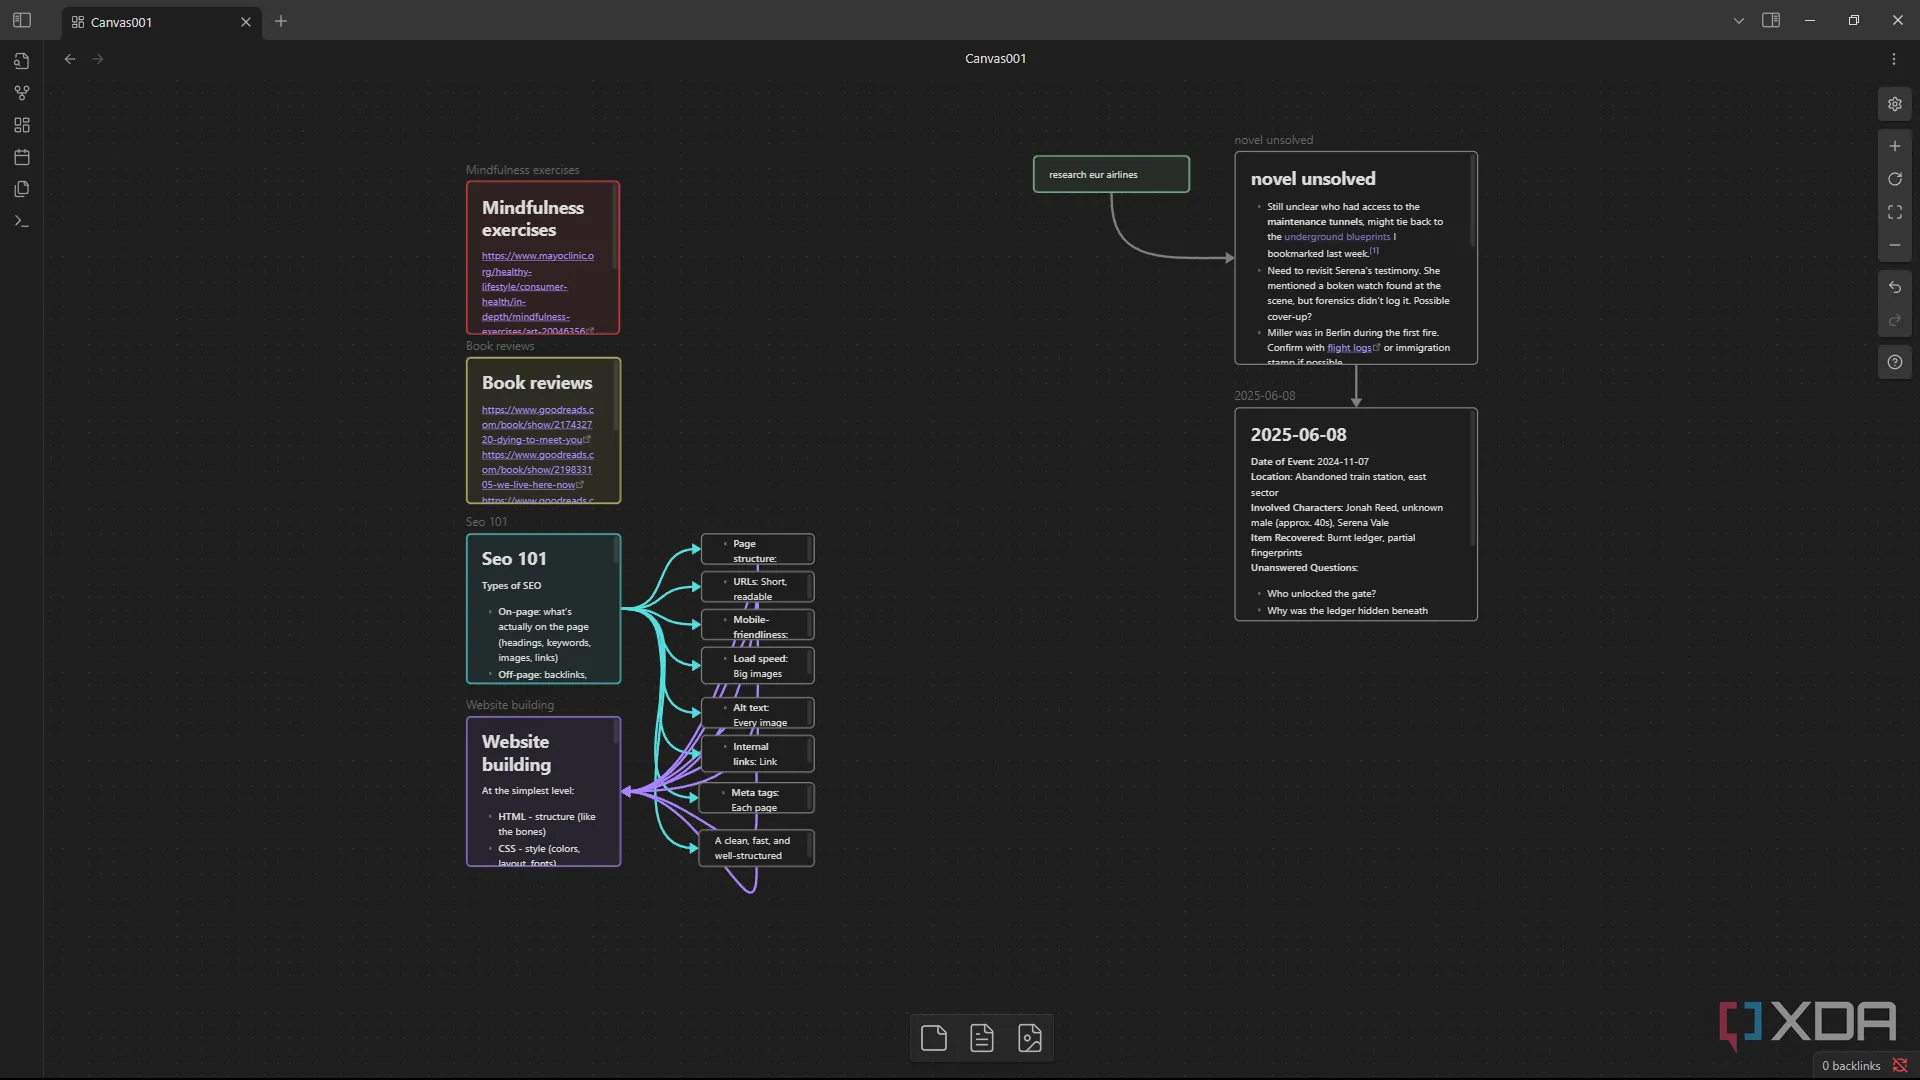
Task: Toggle the right sidebar panel
Action: (x=1770, y=20)
